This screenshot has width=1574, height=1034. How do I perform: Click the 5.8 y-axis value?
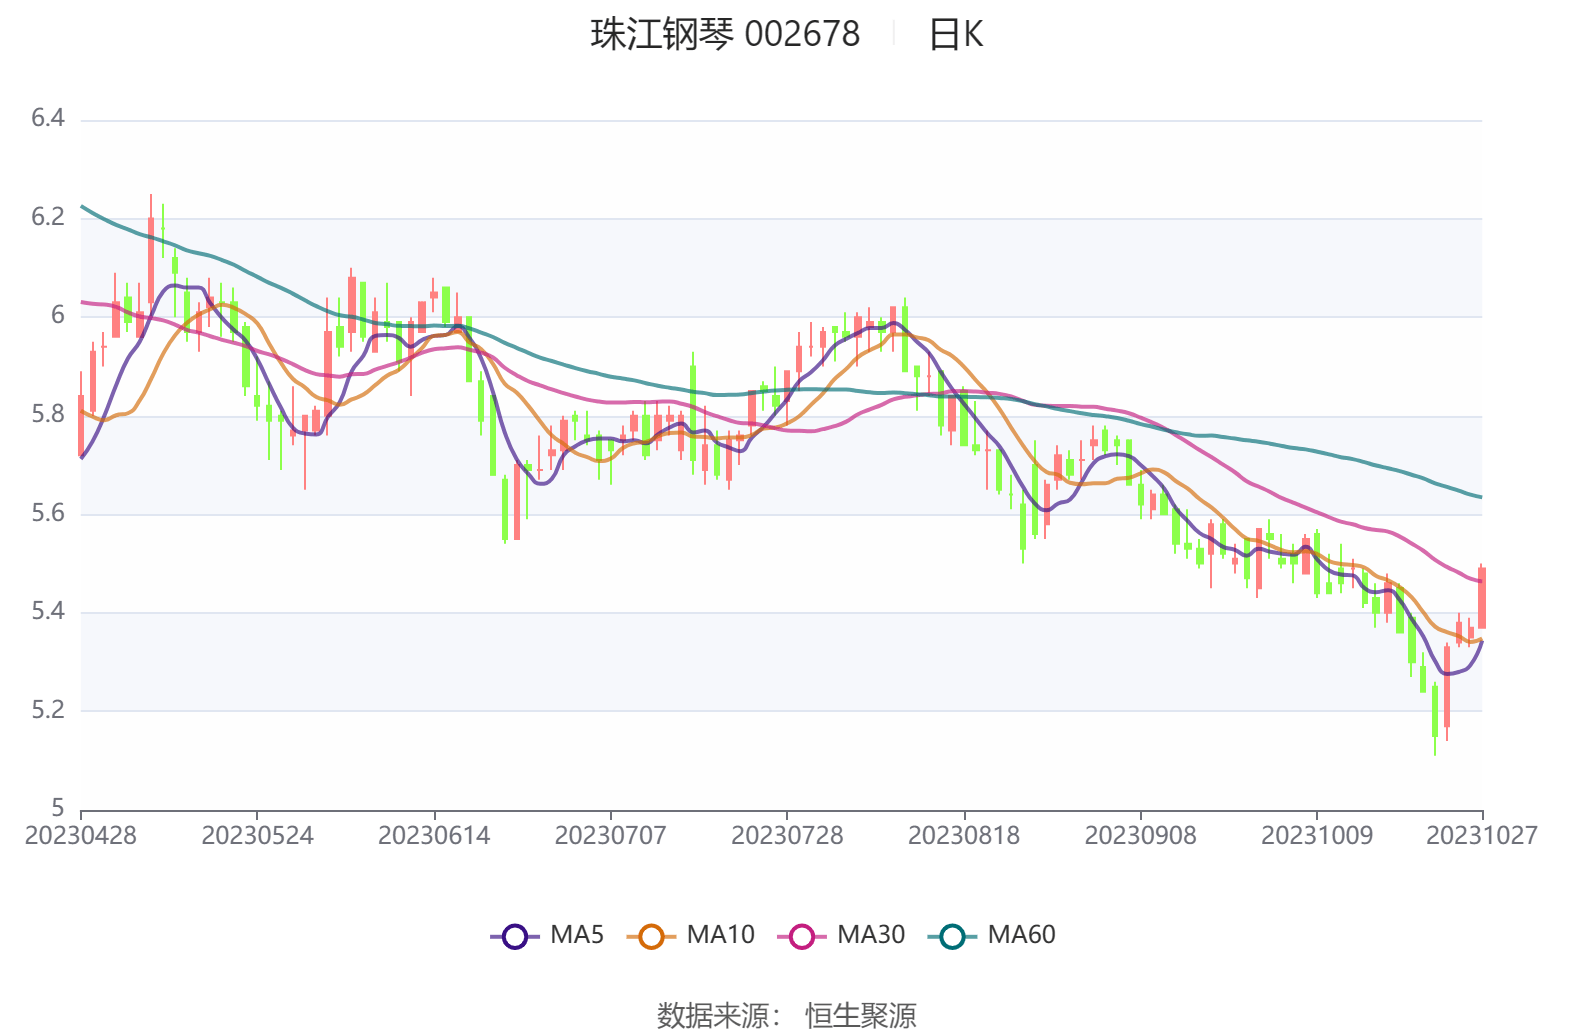(48, 414)
